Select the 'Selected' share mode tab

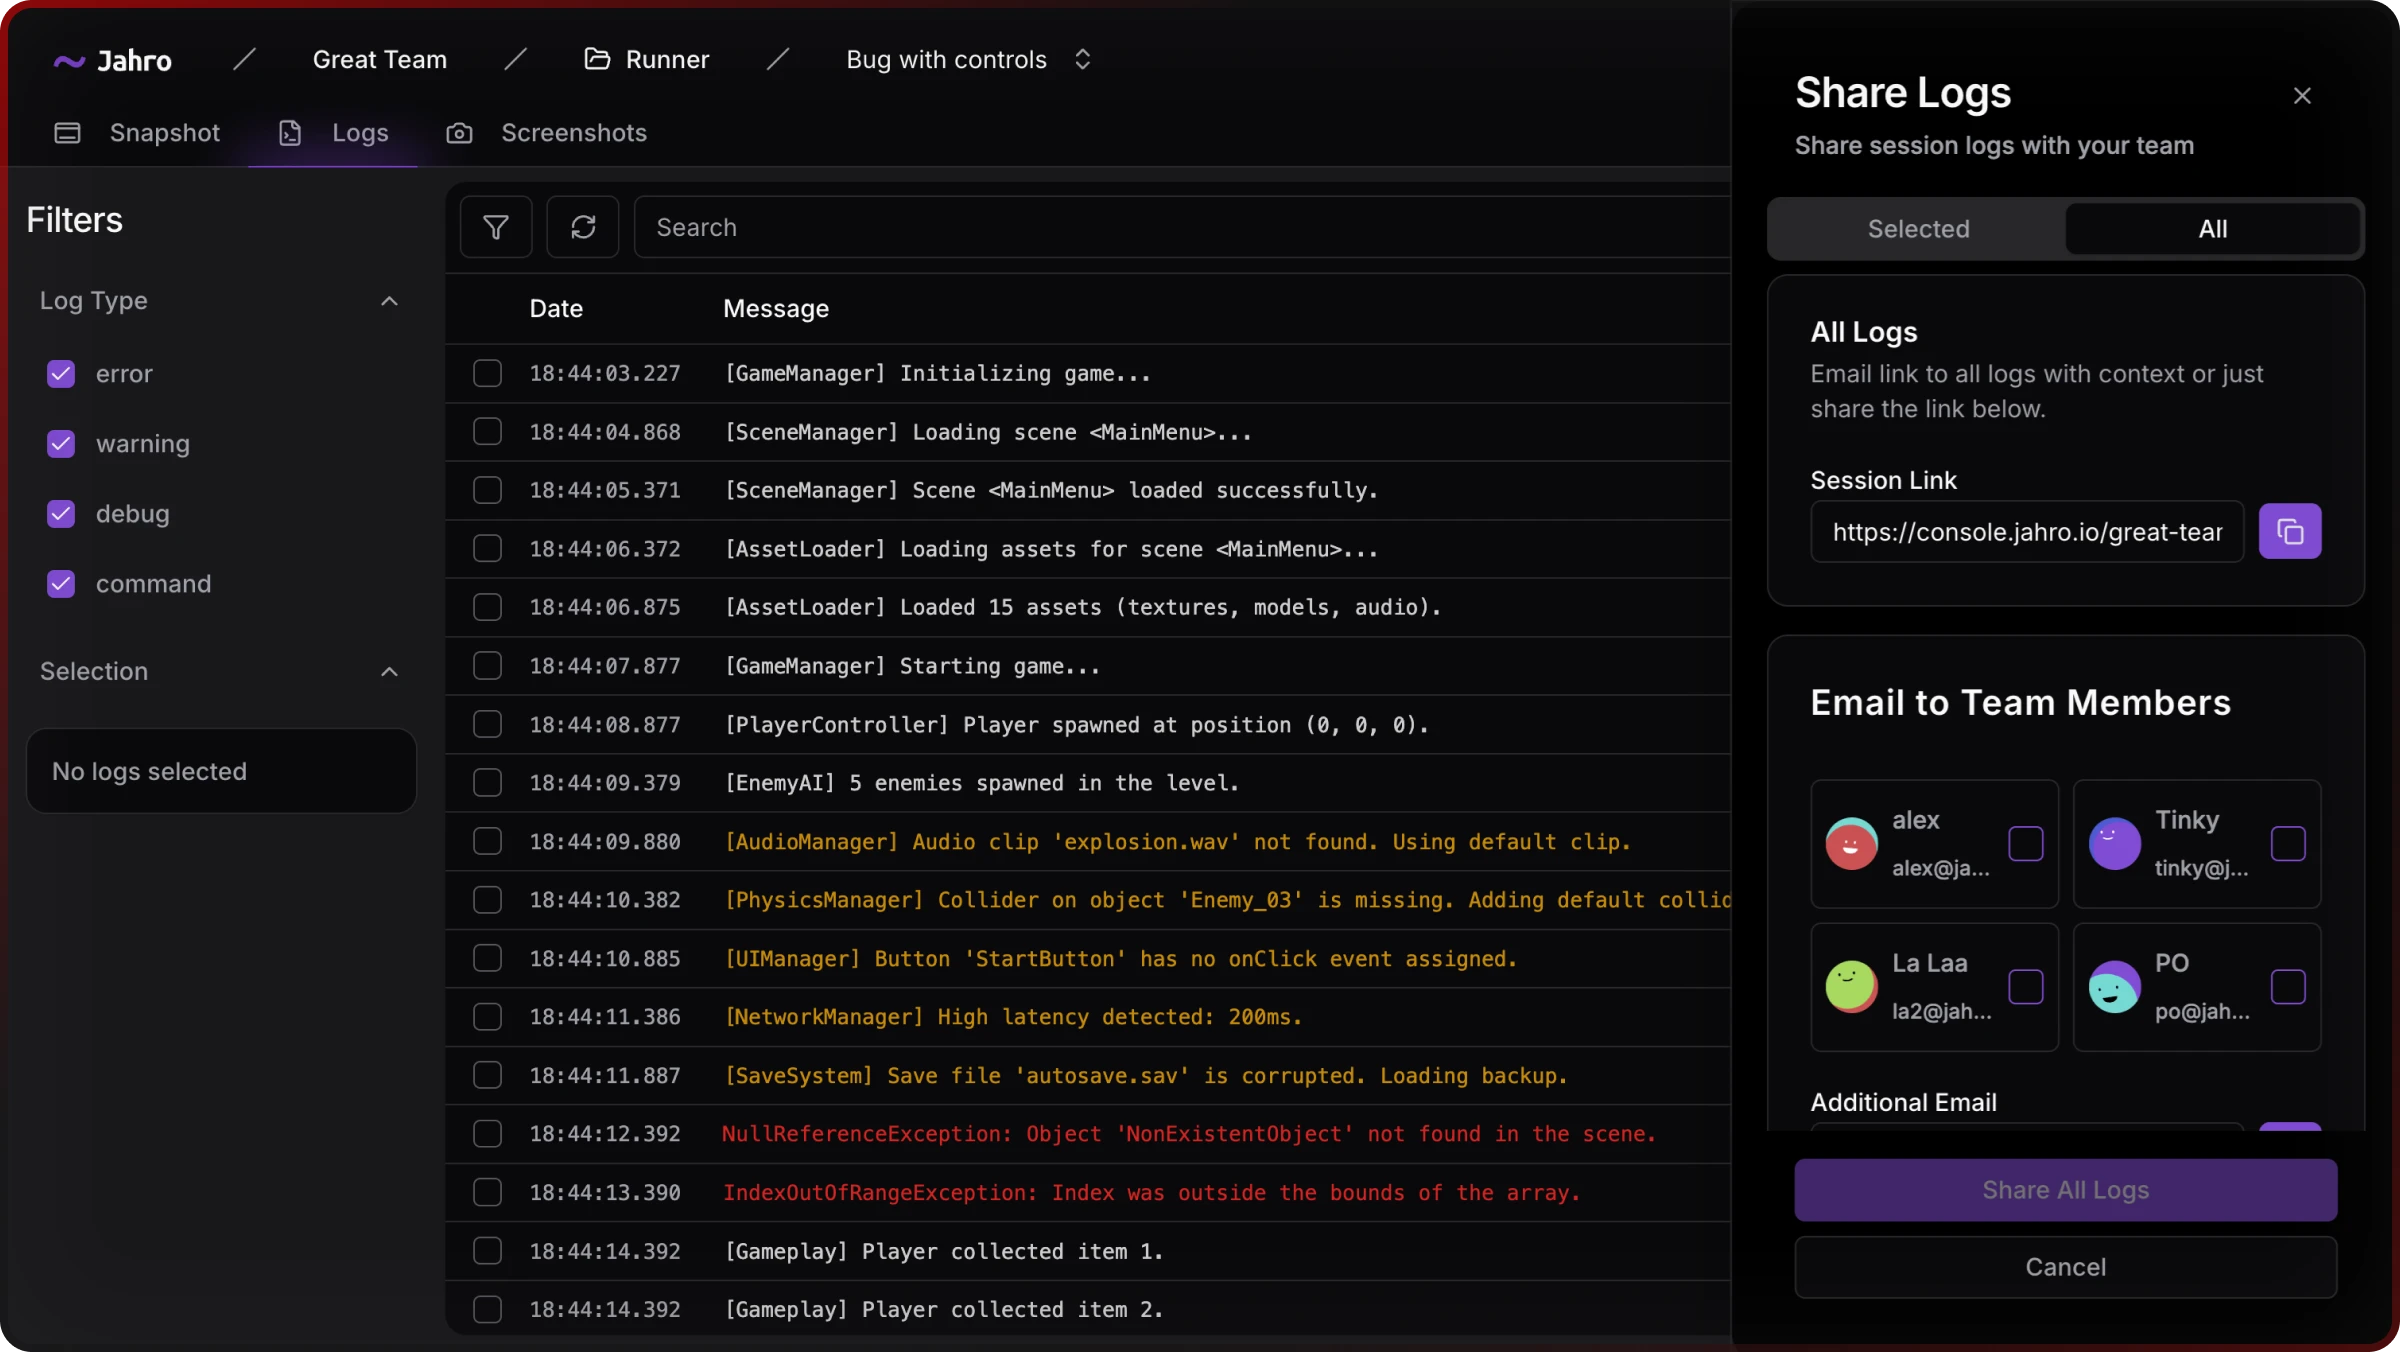[1918, 229]
